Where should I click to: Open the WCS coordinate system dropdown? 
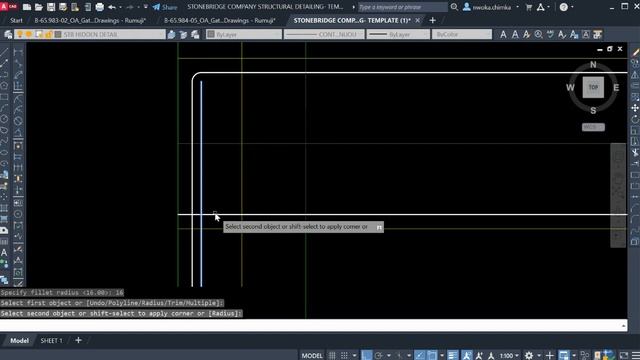pos(593,127)
